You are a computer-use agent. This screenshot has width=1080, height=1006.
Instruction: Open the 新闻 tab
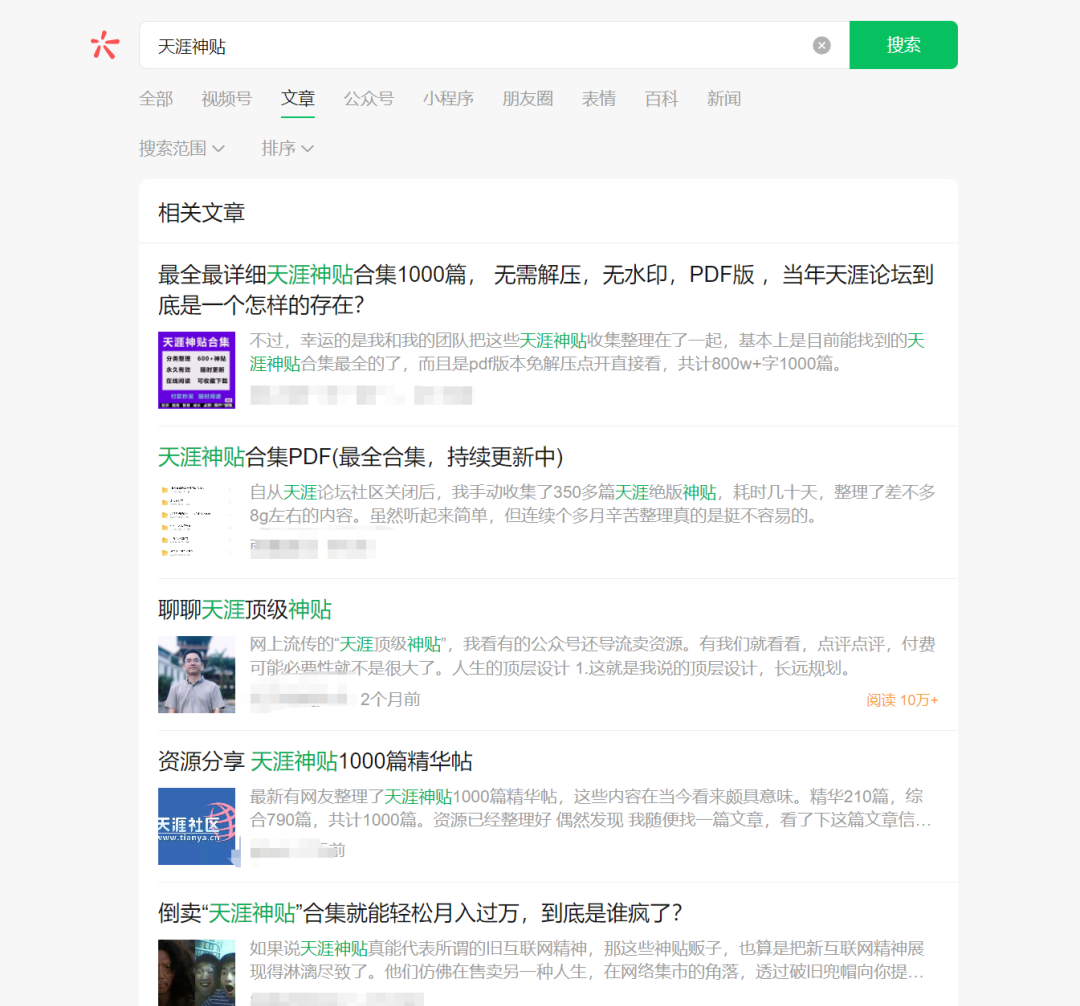point(724,99)
